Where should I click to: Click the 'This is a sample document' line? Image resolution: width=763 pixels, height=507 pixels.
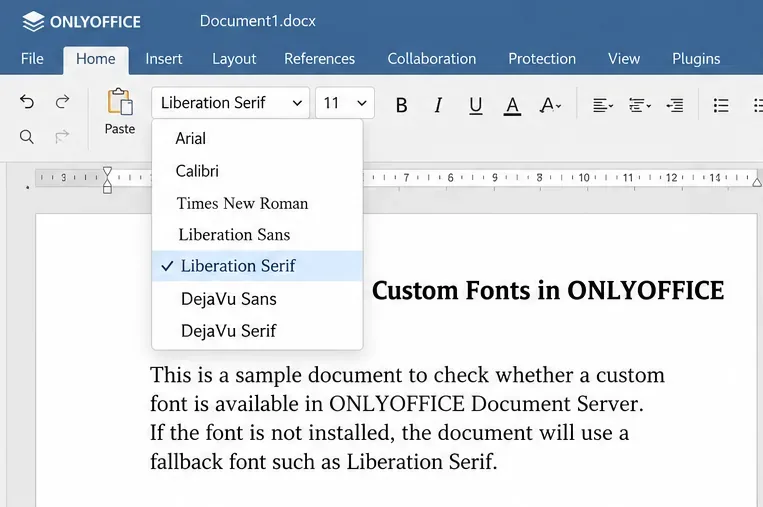tap(407, 375)
